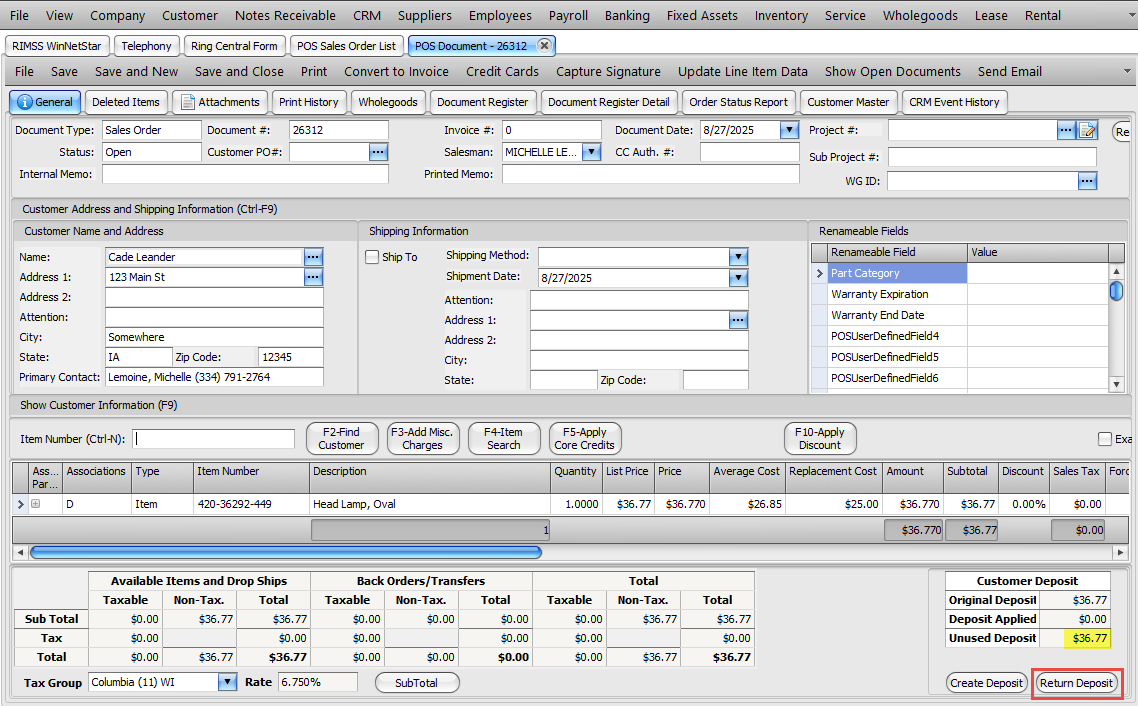
Task: Close the POS Document - 26312 tab
Action: tap(544, 46)
